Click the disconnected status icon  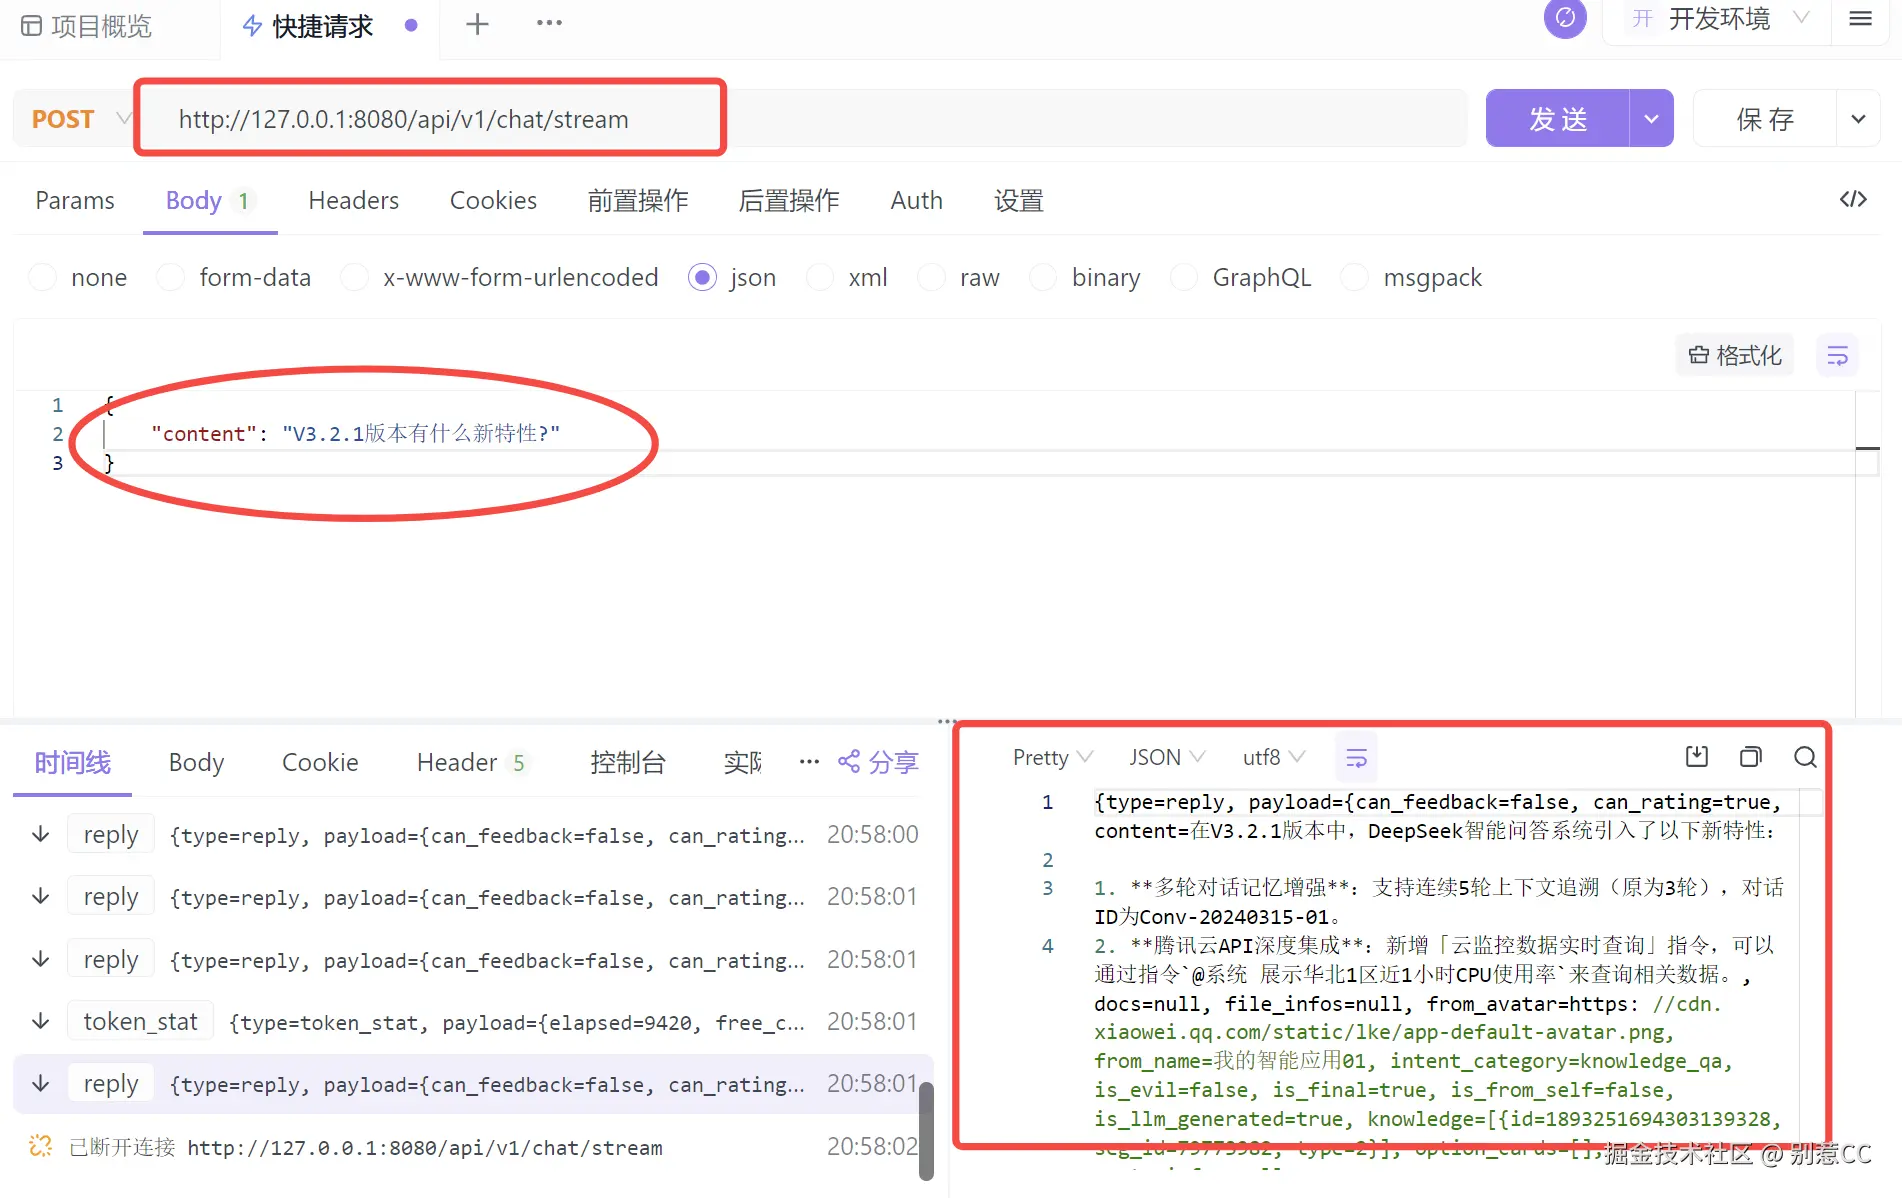(x=40, y=1146)
